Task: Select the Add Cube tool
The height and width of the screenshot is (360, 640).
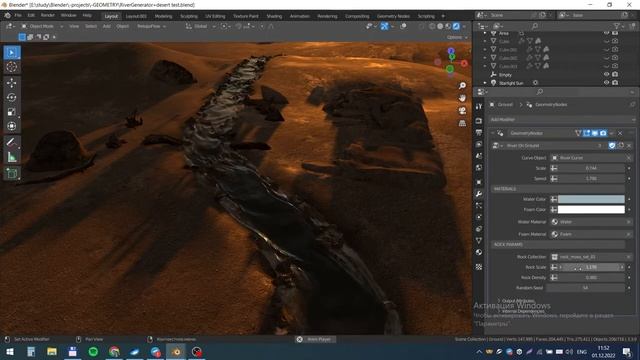Action: 12,173
